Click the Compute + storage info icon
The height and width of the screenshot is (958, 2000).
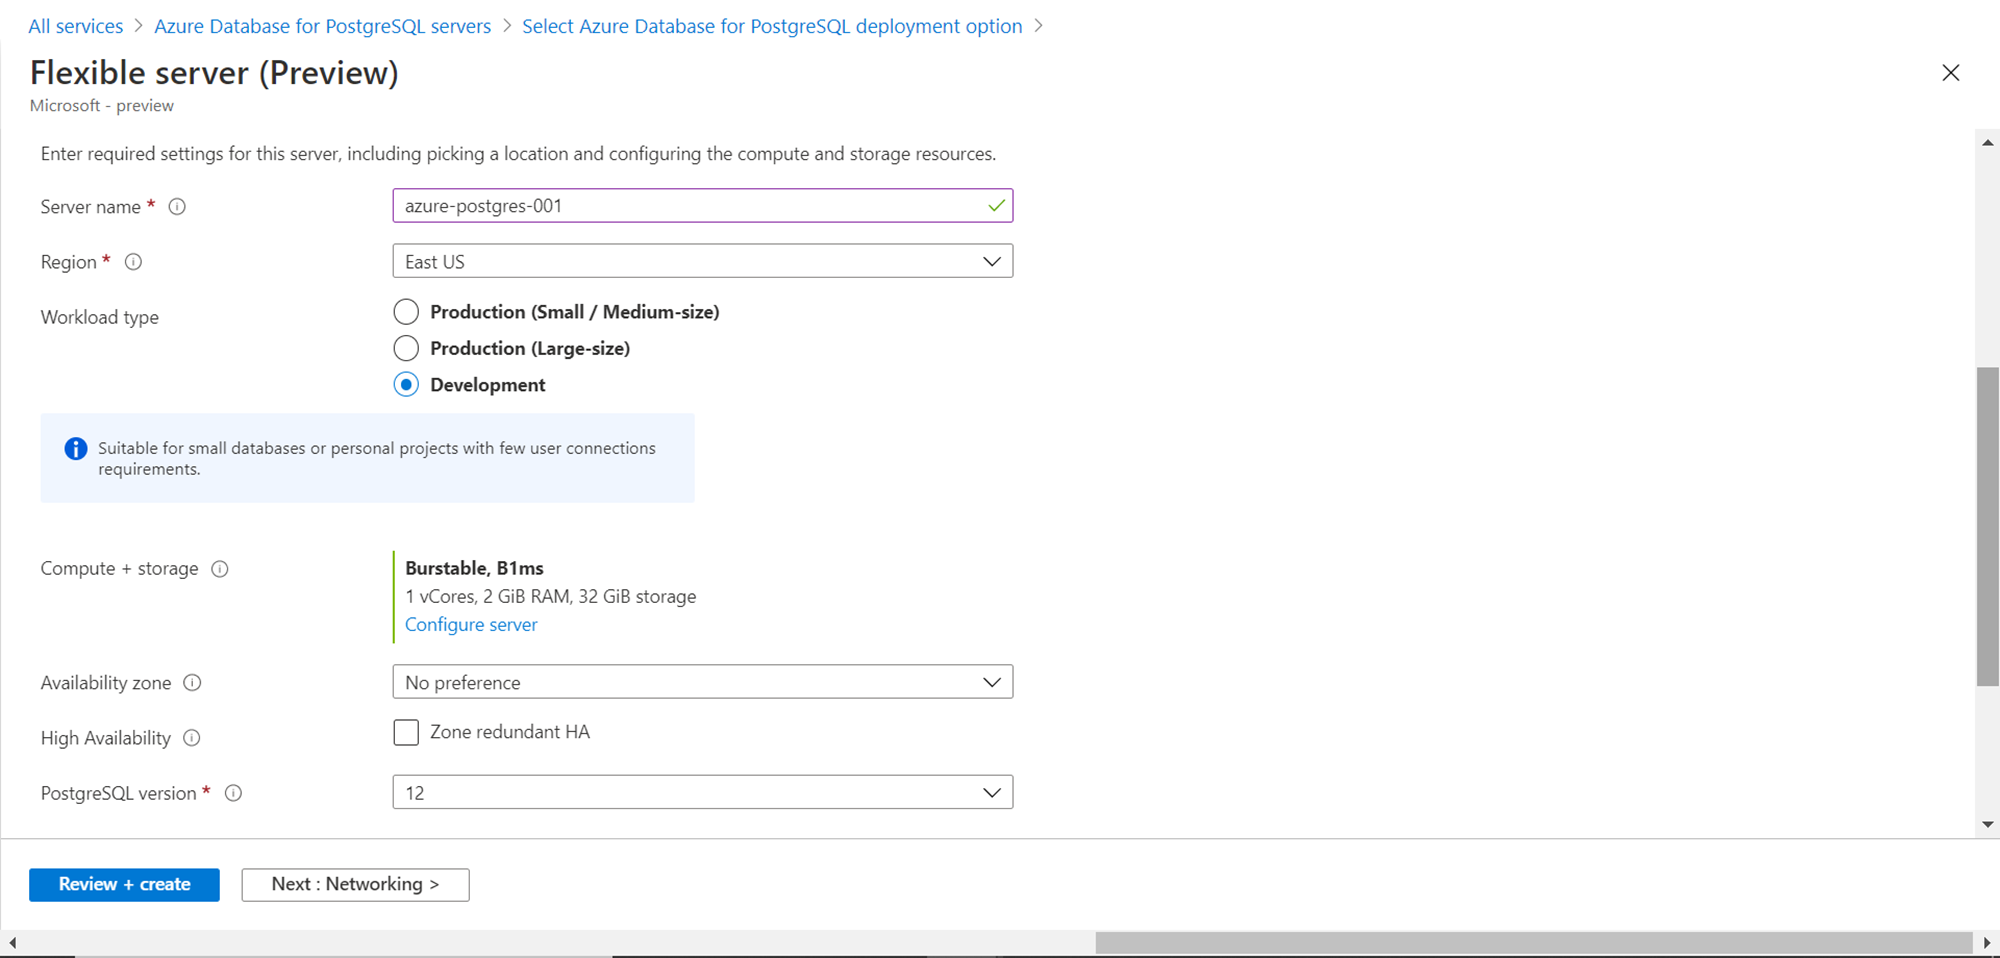(x=220, y=569)
